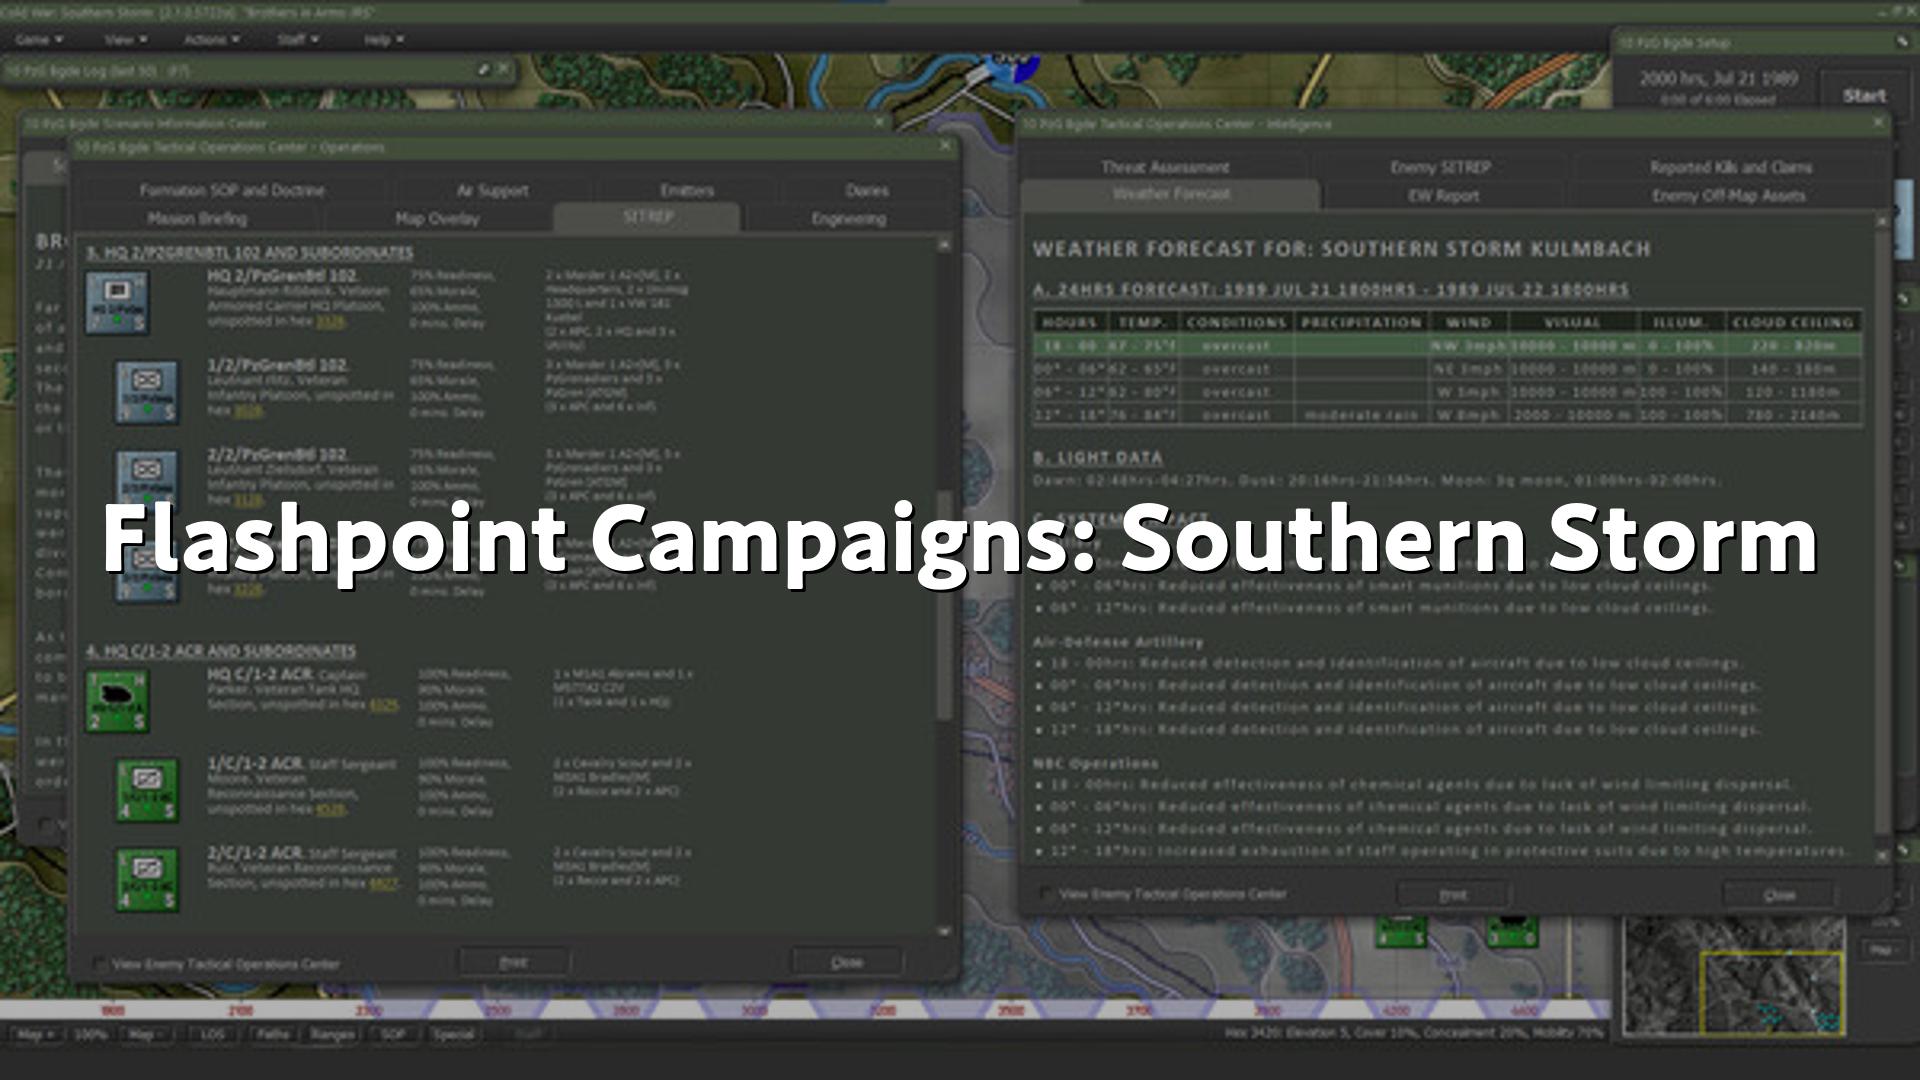
Task: Toggle View Enemy TOC checkbox in Operations window
Action: (x=99, y=964)
